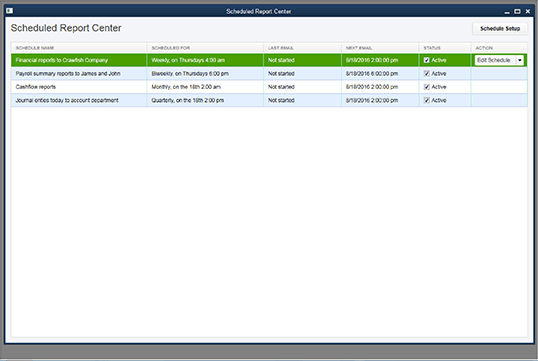Viewport: 538px width, 361px height.
Task: Select the Payroll summary reports to James and John row
Action: (269, 73)
